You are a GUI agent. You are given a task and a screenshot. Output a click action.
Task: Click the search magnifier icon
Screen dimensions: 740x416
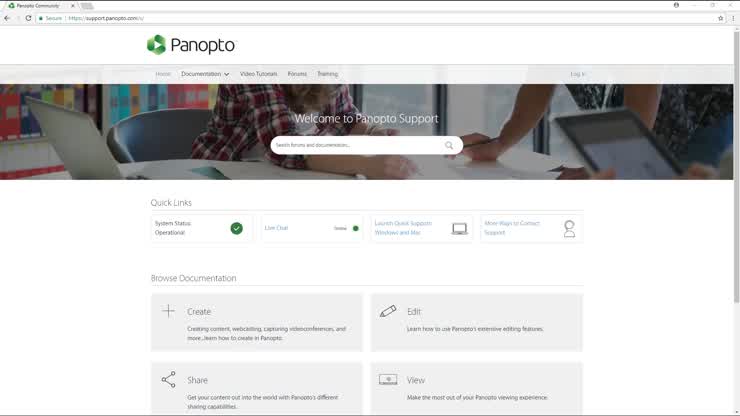pyautogui.click(x=449, y=145)
